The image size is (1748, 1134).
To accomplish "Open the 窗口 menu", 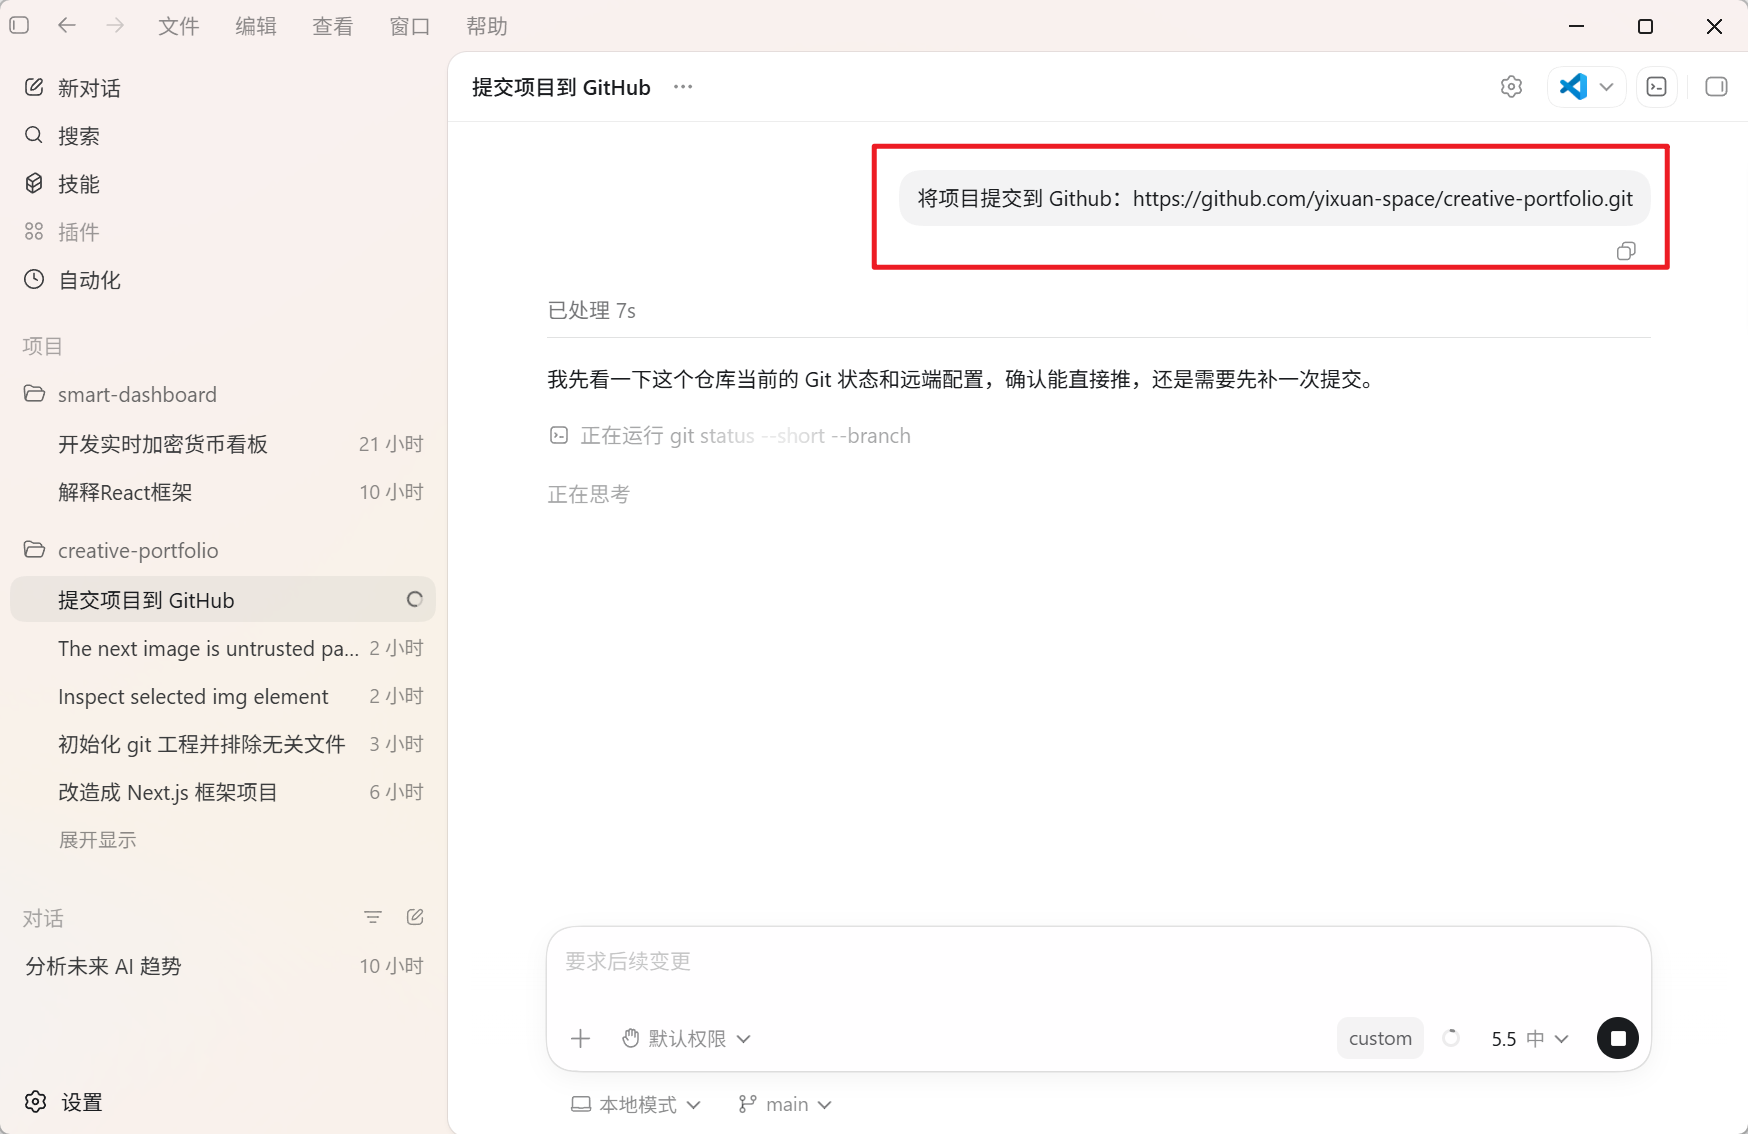I will click(410, 26).
